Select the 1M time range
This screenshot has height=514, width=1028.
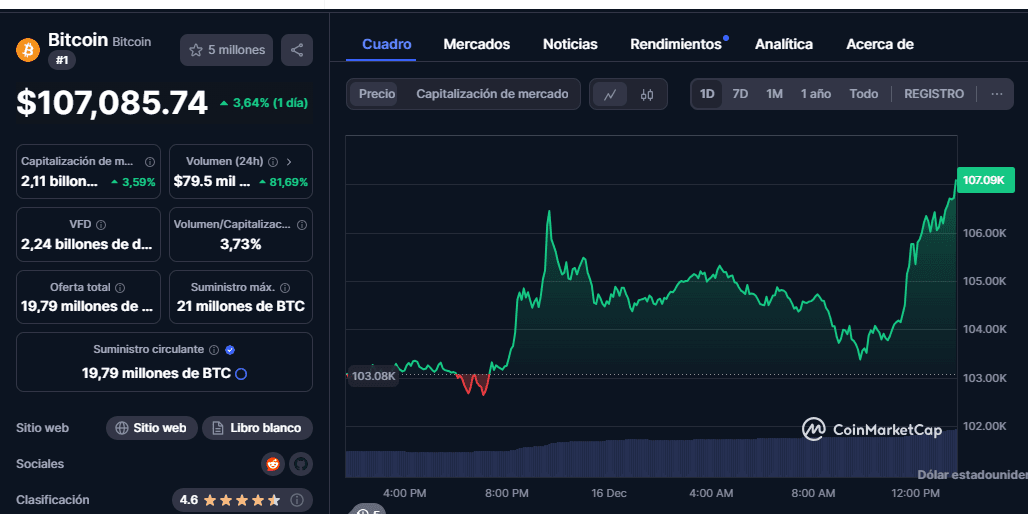click(774, 94)
